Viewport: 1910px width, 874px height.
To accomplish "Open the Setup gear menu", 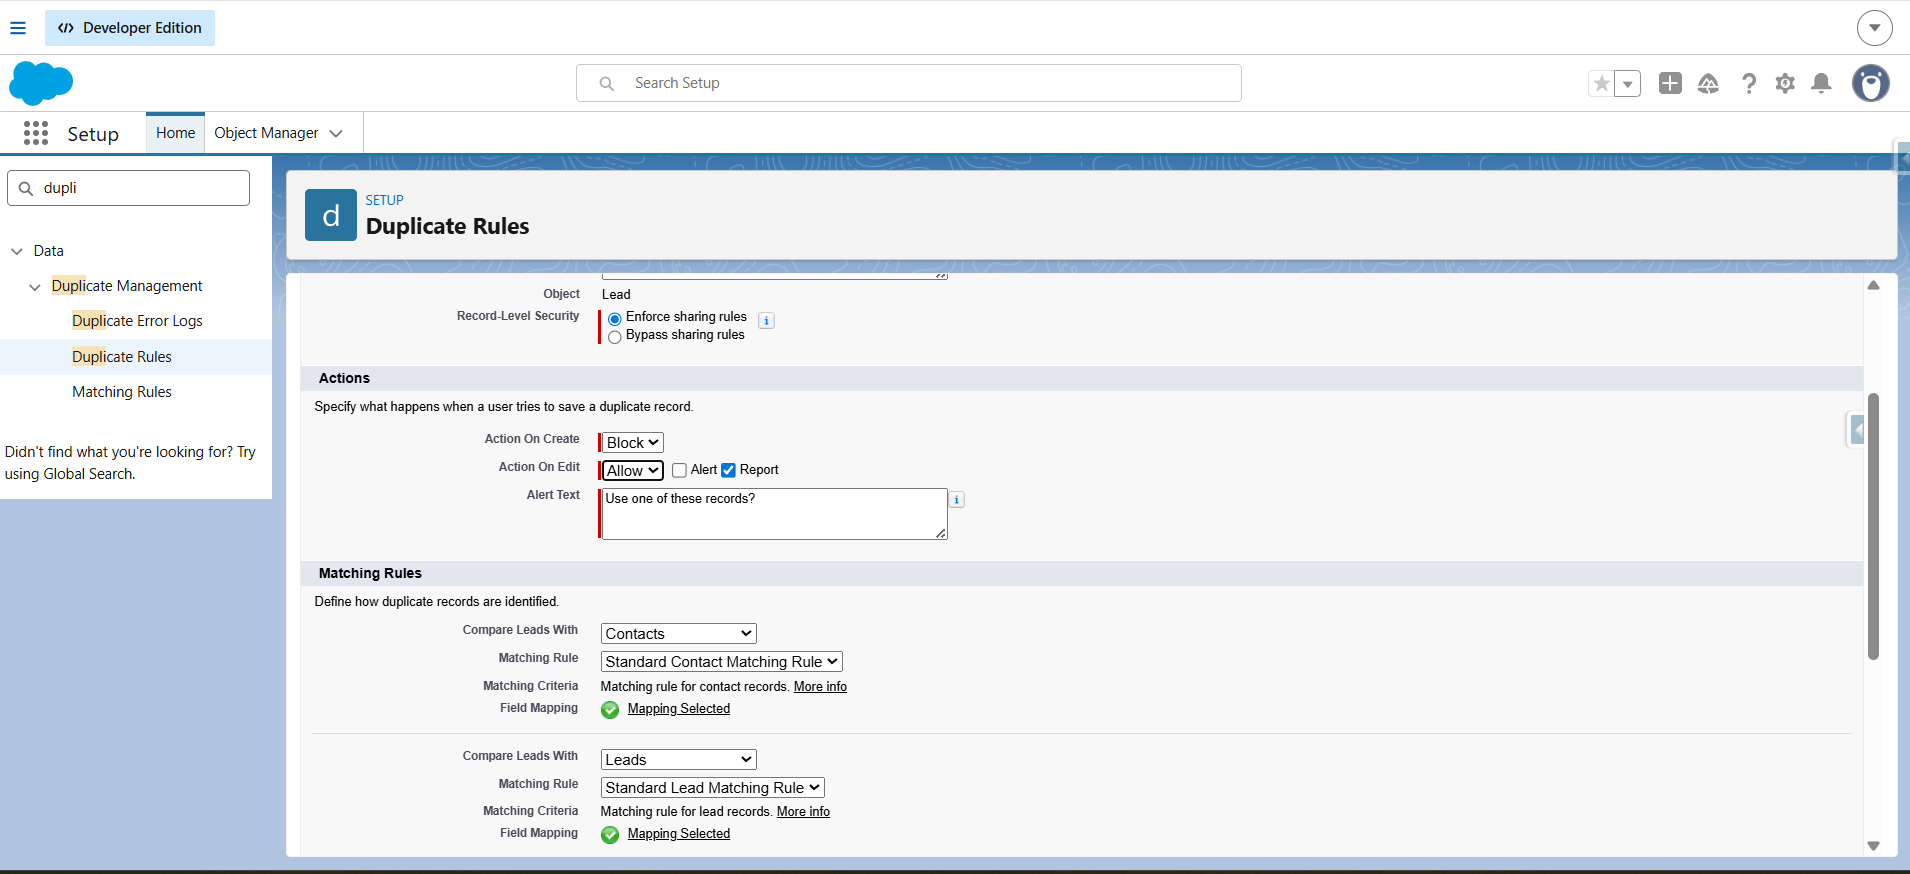I will pyautogui.click(x=1785, y=83).
